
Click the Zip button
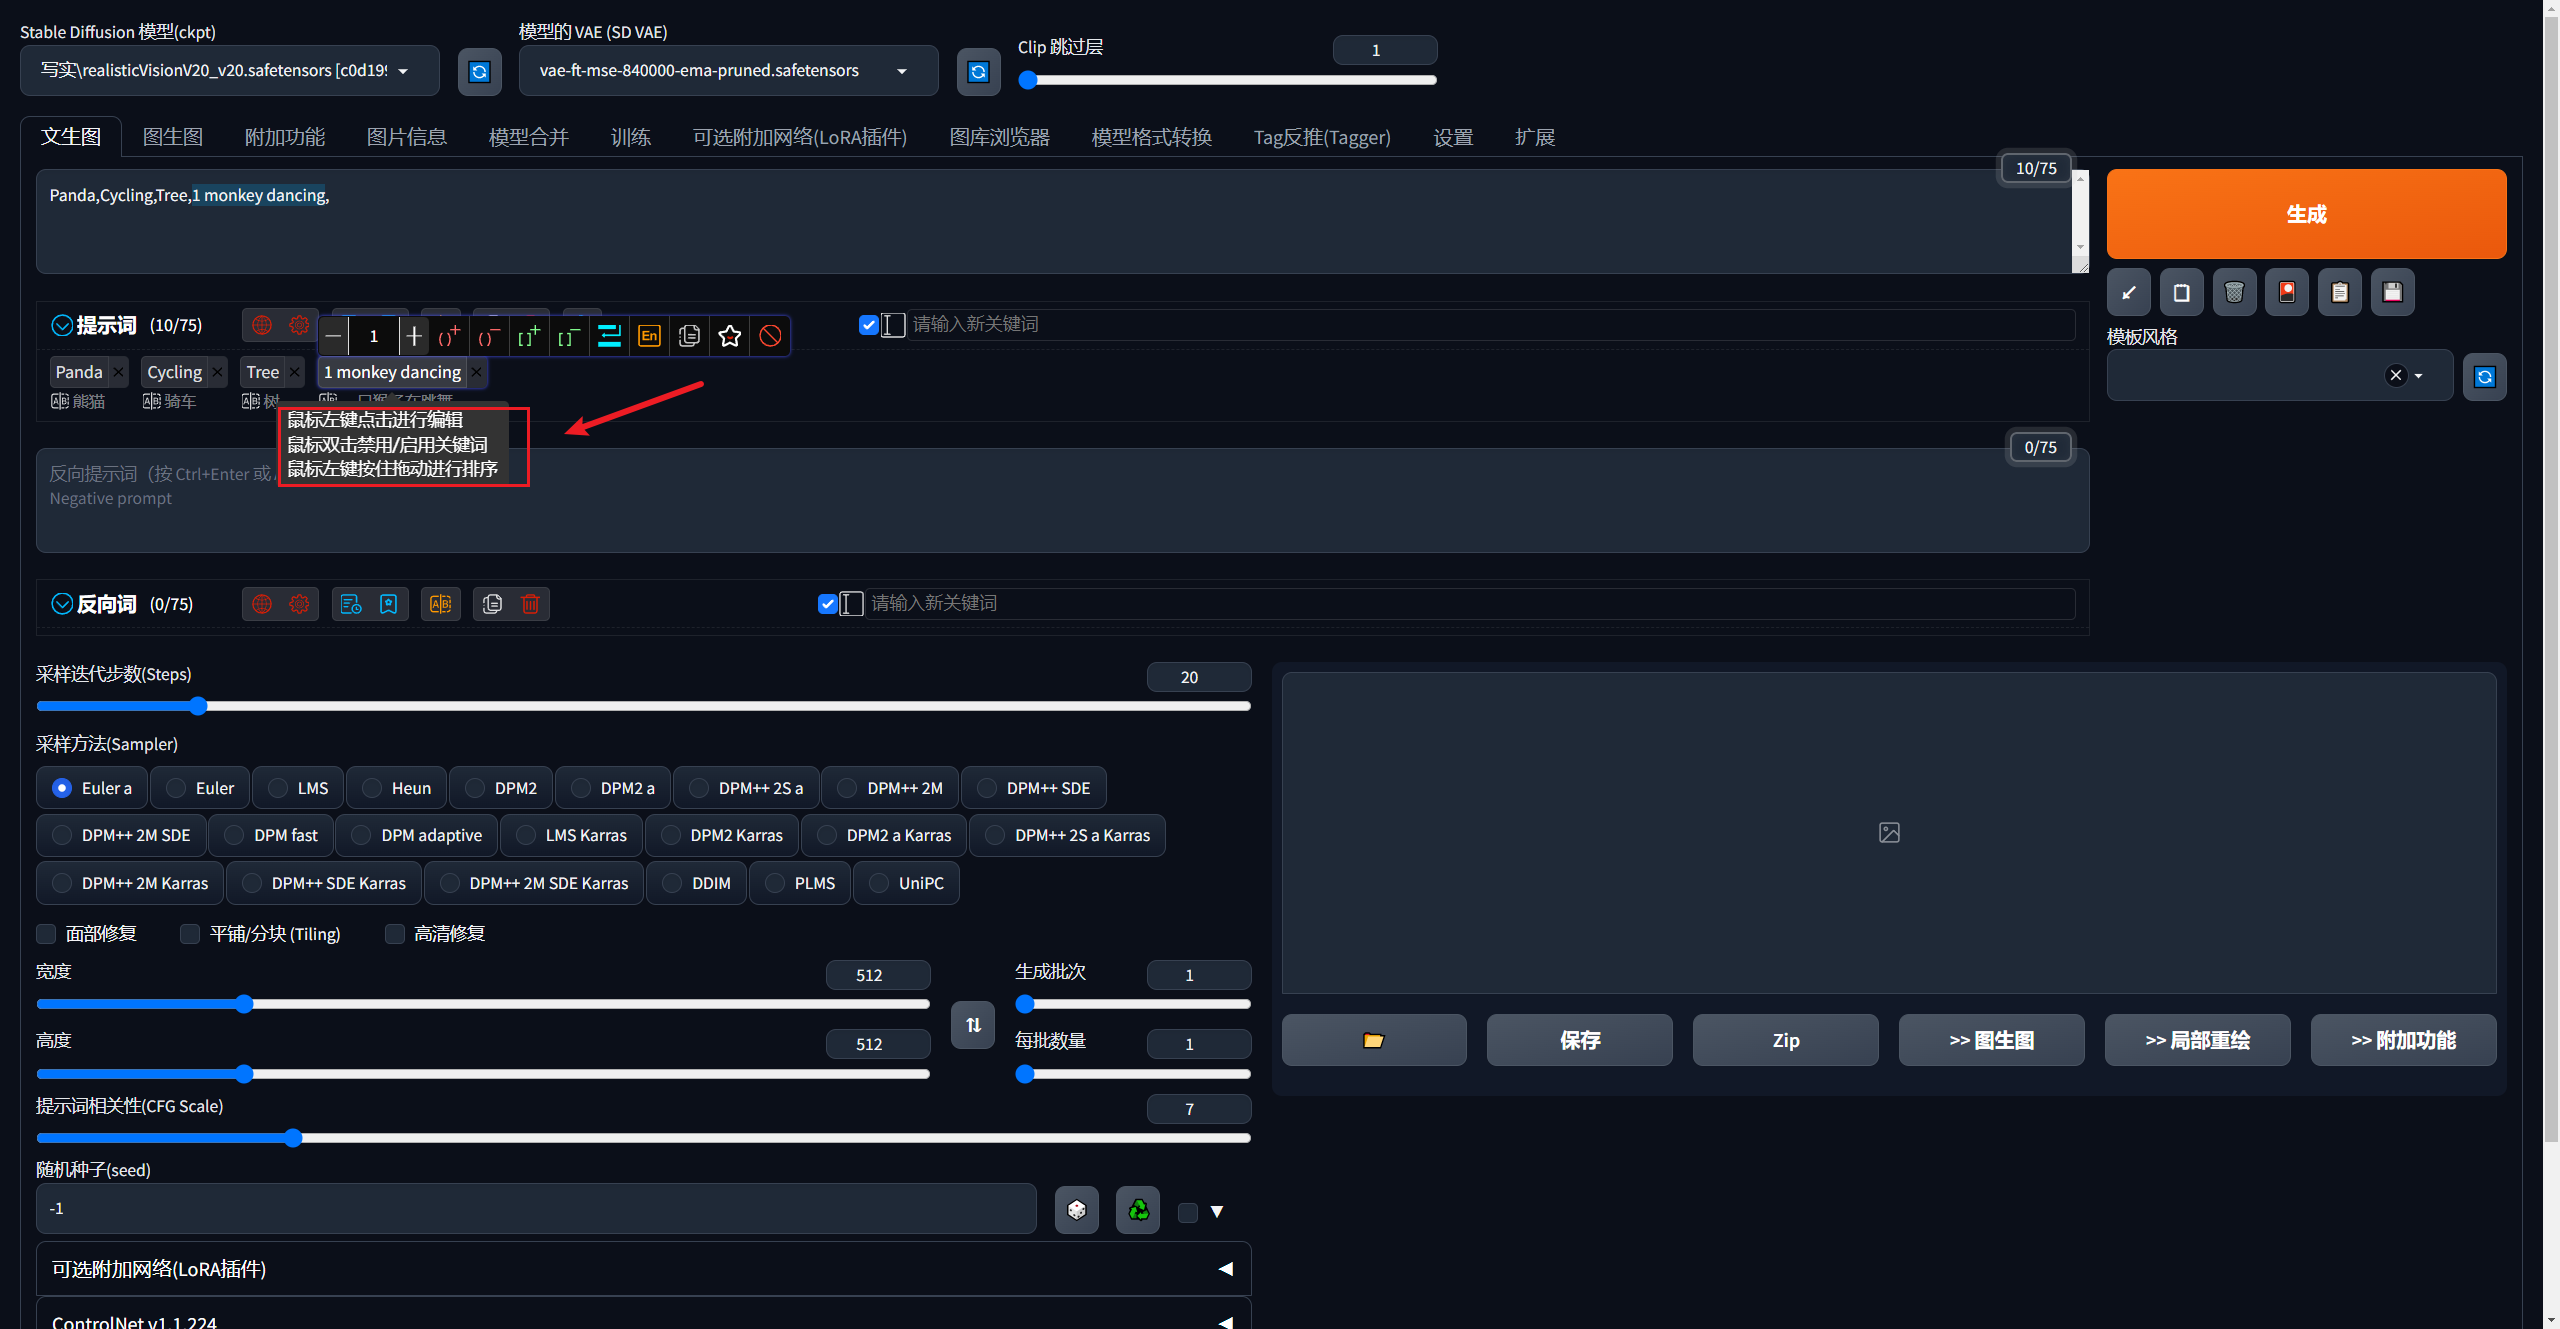coord(1785,1040)
